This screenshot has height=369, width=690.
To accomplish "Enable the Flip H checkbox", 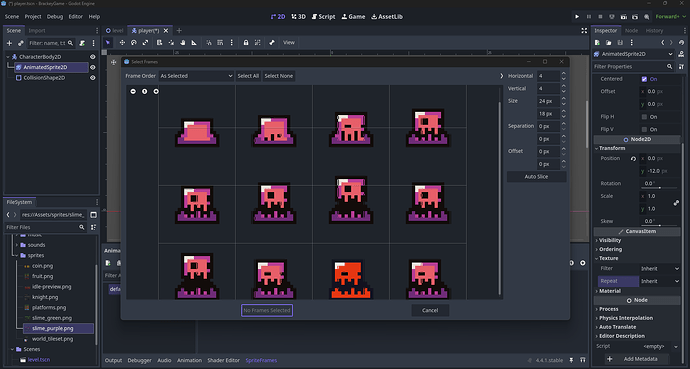I will [x=644, y=117].
